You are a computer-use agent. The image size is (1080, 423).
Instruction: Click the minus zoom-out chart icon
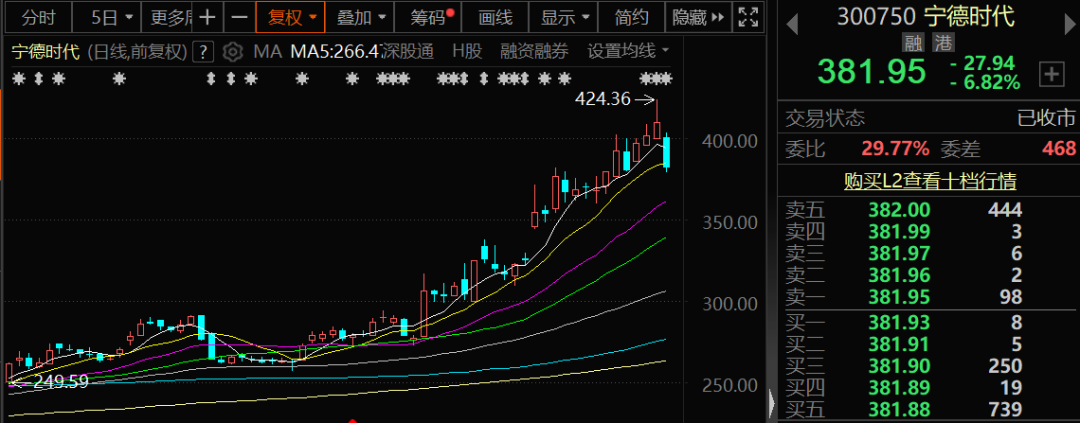238,17
